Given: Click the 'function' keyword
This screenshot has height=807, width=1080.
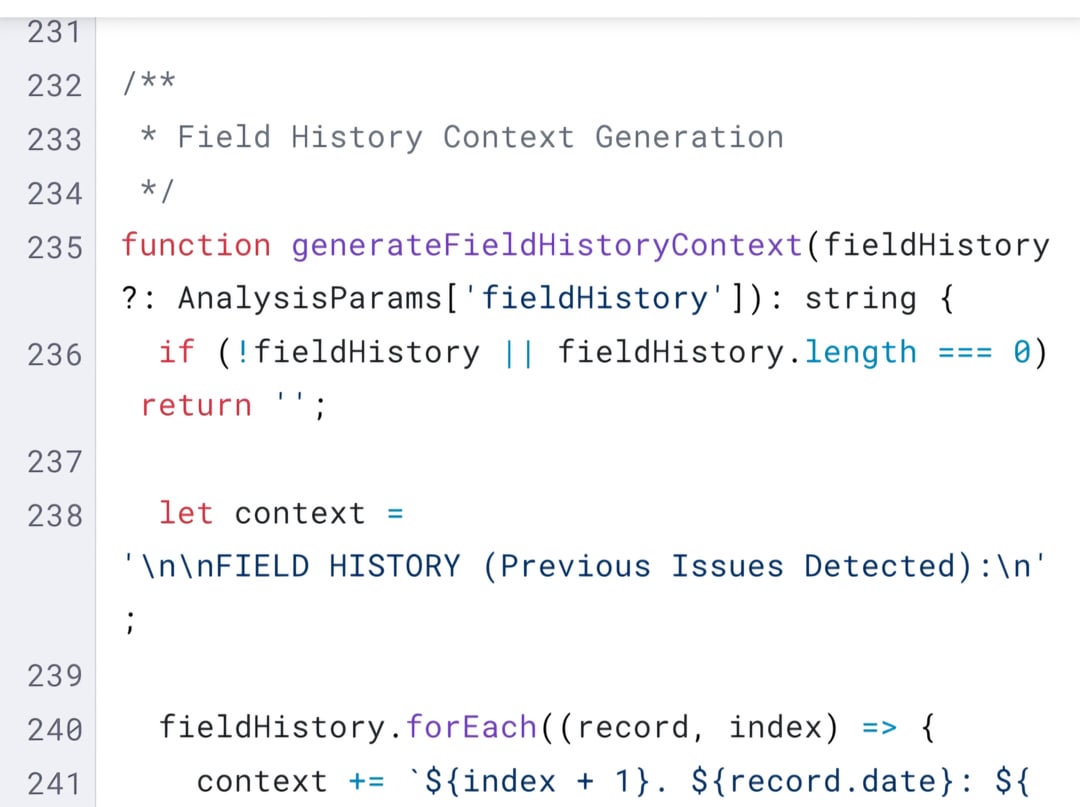Looking at the screenshot, I should point(196,245).
